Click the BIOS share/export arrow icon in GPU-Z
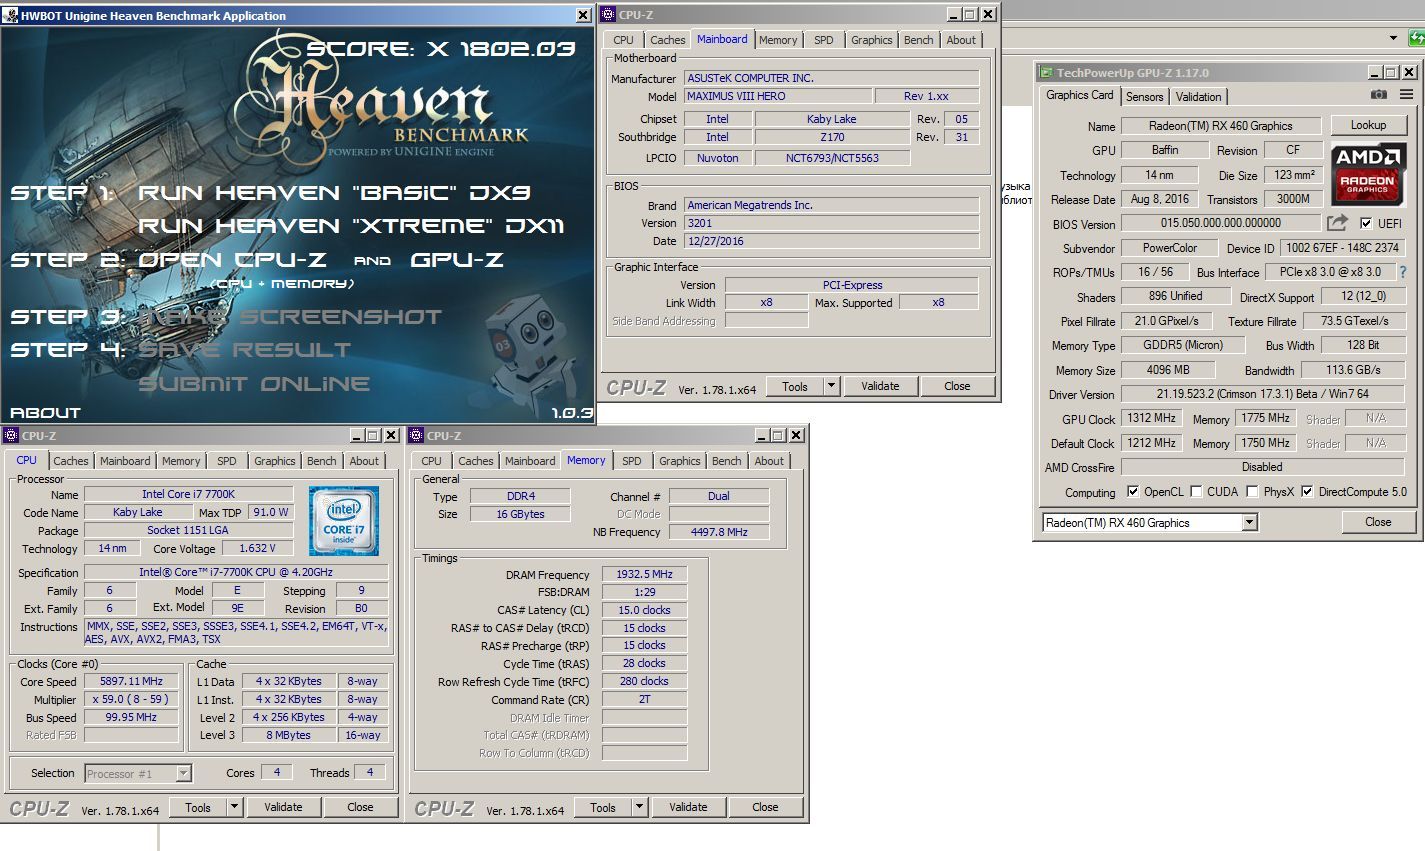1425x851 pixels. pyautogui.click(x=1337, y=223)
